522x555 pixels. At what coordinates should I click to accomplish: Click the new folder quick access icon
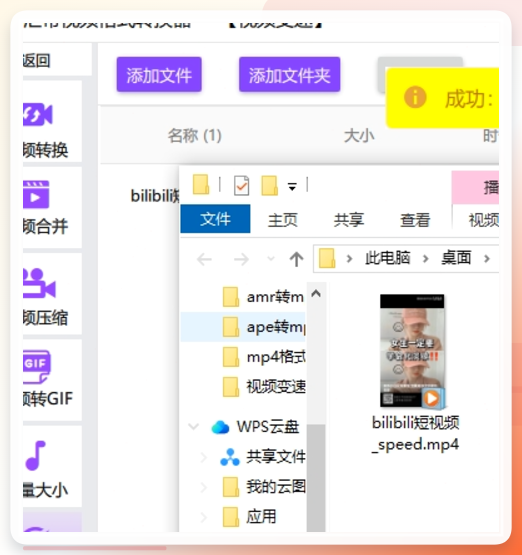tap(270, 185)
